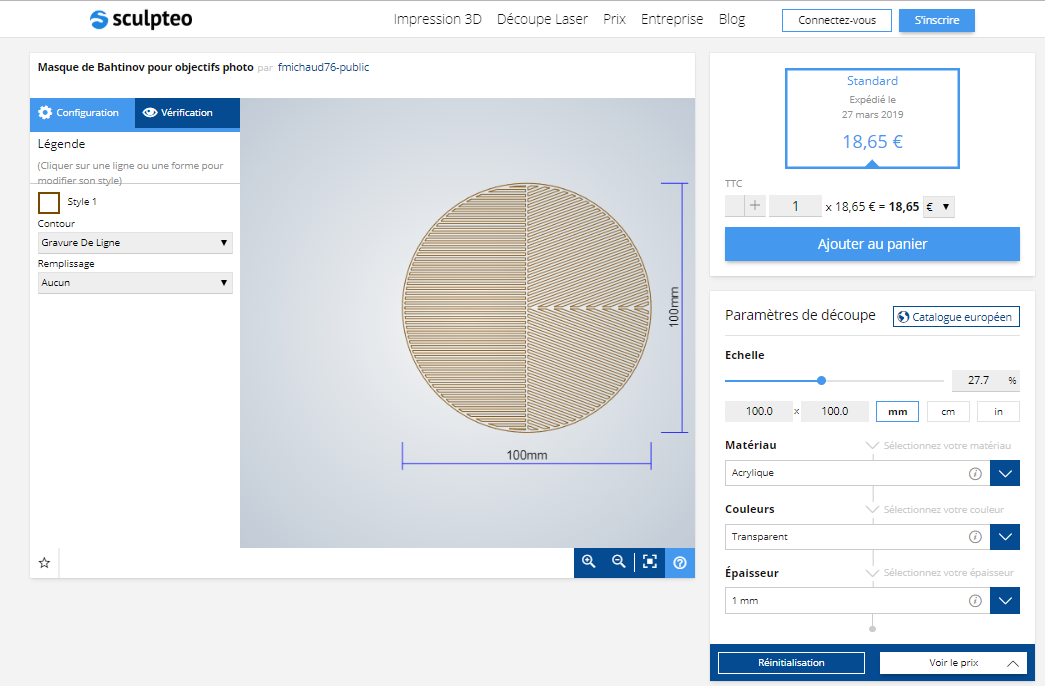Click the Acrylique material info icon
The image size is (1045, 686).
click(975, 473)
